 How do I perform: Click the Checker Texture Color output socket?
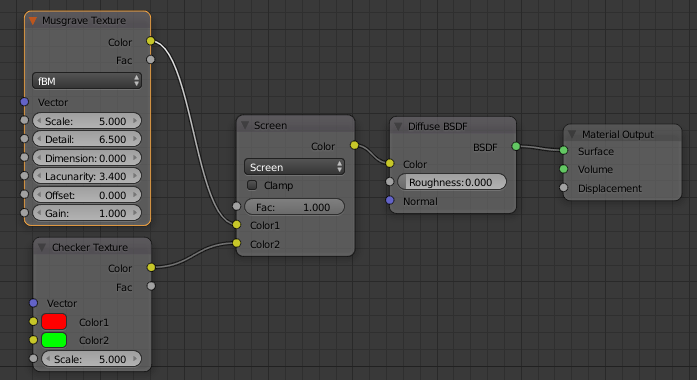tap(151, 267)
